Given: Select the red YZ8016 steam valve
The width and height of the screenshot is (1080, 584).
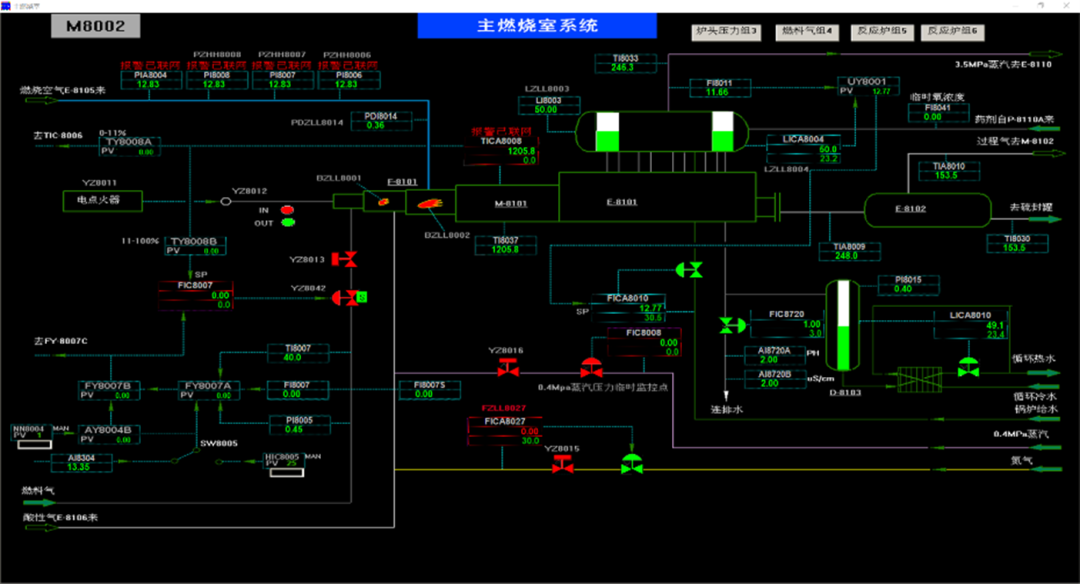Looking at the screenshot, I should click(x=508, y=370).
